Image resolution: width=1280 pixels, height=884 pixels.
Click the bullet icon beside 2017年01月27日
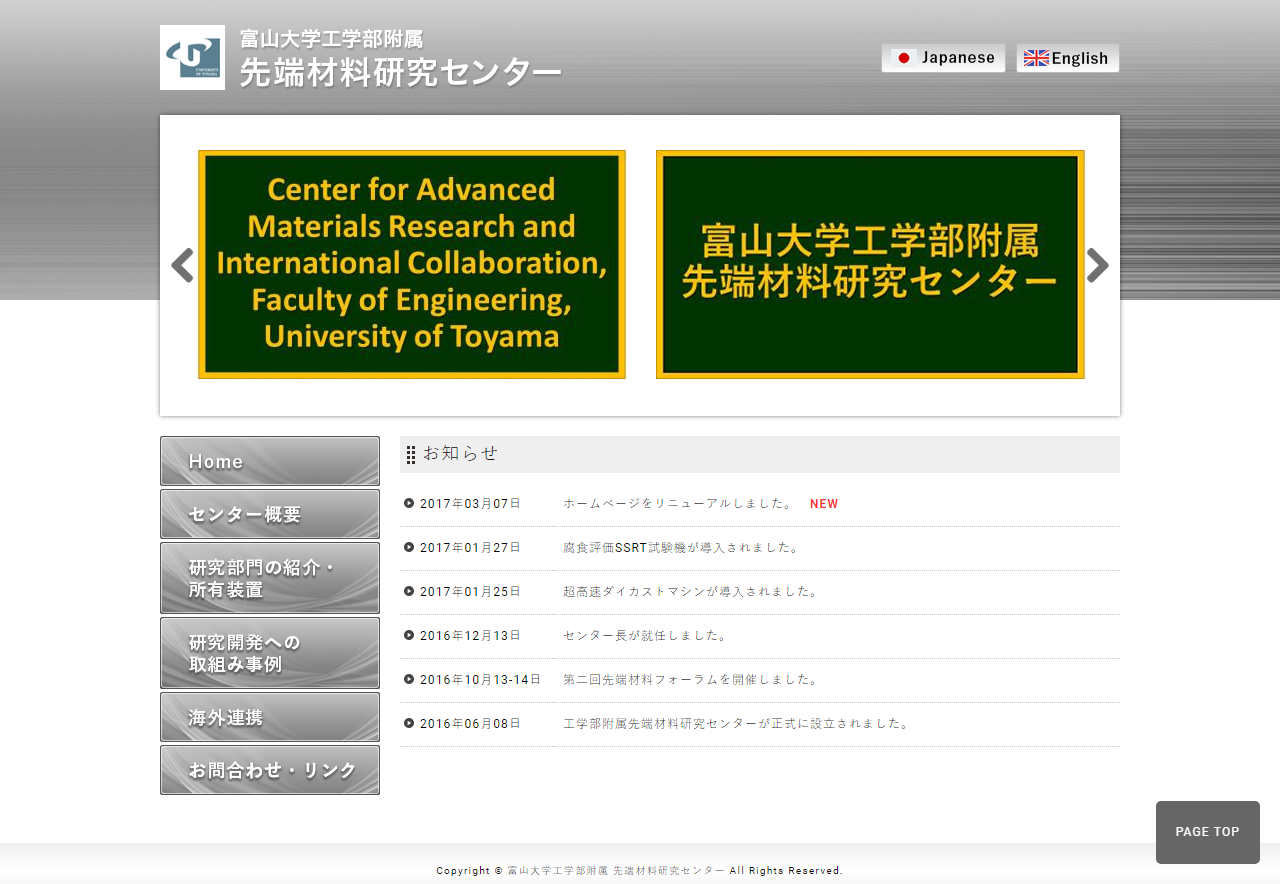coord(409,547)
